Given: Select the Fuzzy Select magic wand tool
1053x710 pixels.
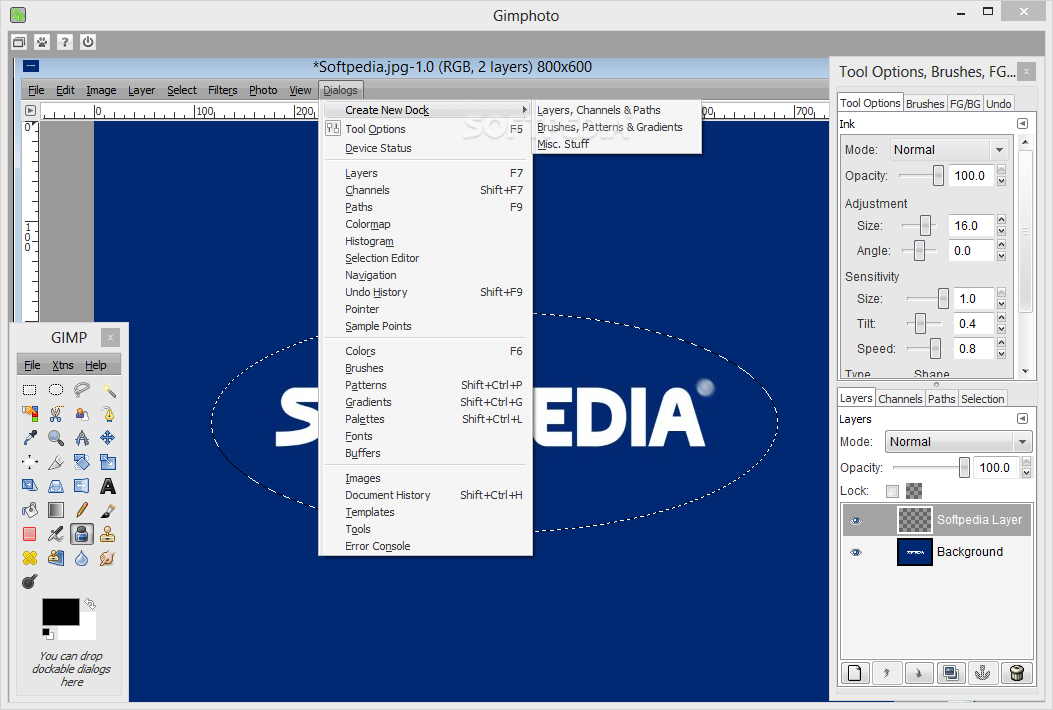Looking at the screenshot, I should click(x=108, y=390).
